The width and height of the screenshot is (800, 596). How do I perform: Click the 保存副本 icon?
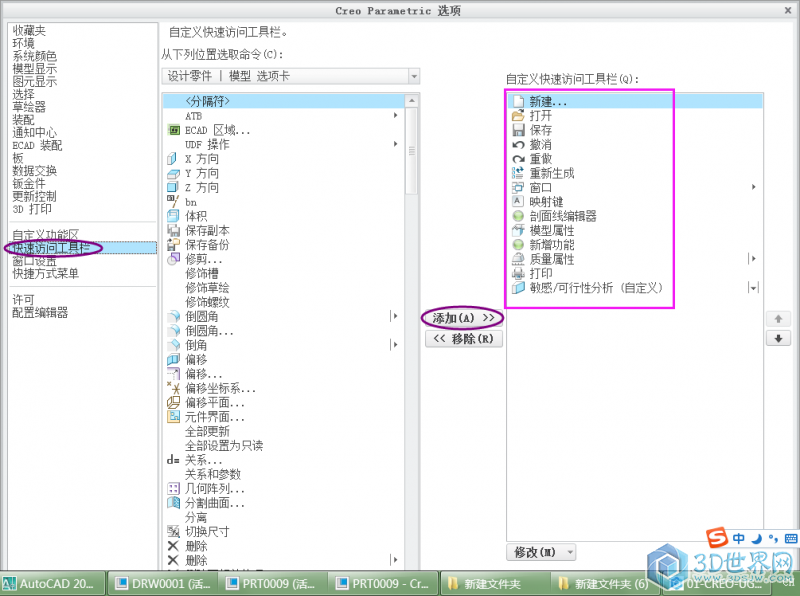pyautogui.click(x=173, y=230)
